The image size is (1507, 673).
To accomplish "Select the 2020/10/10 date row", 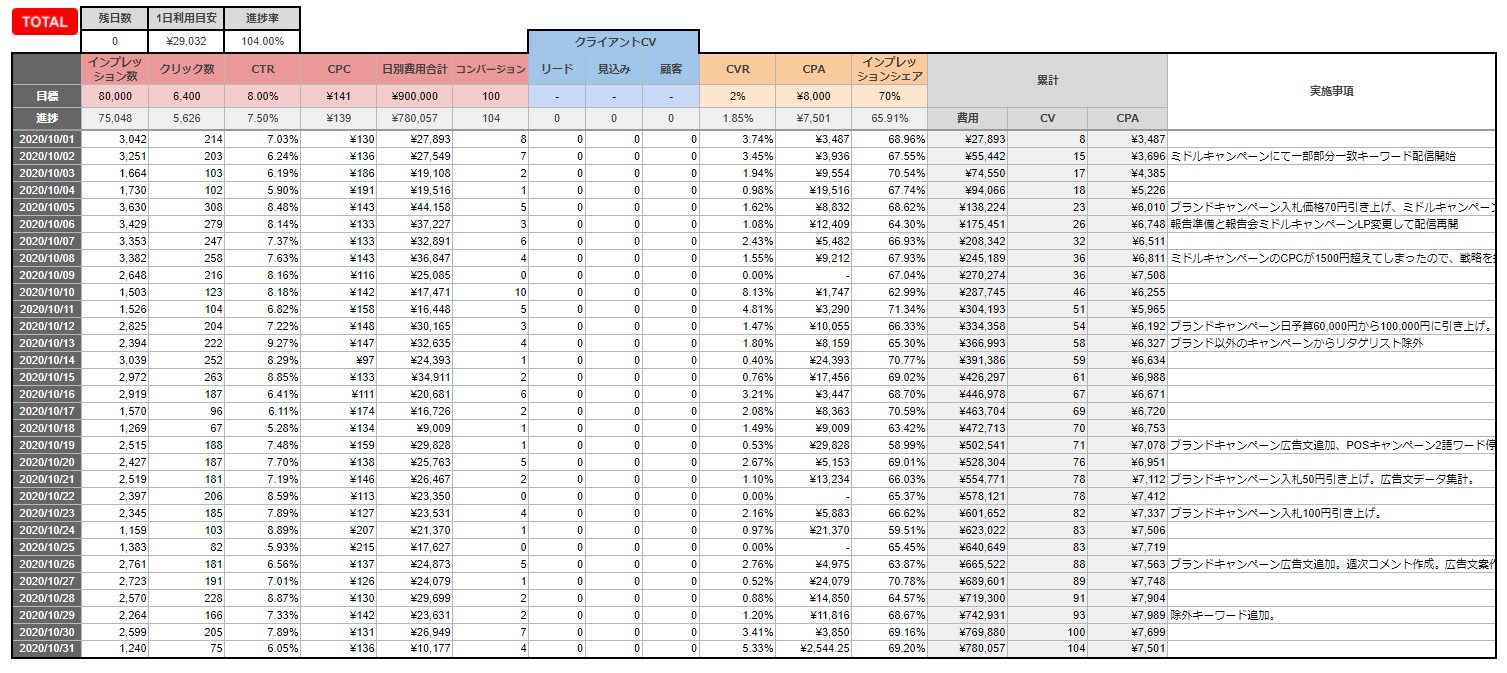I will coord(46,292).
